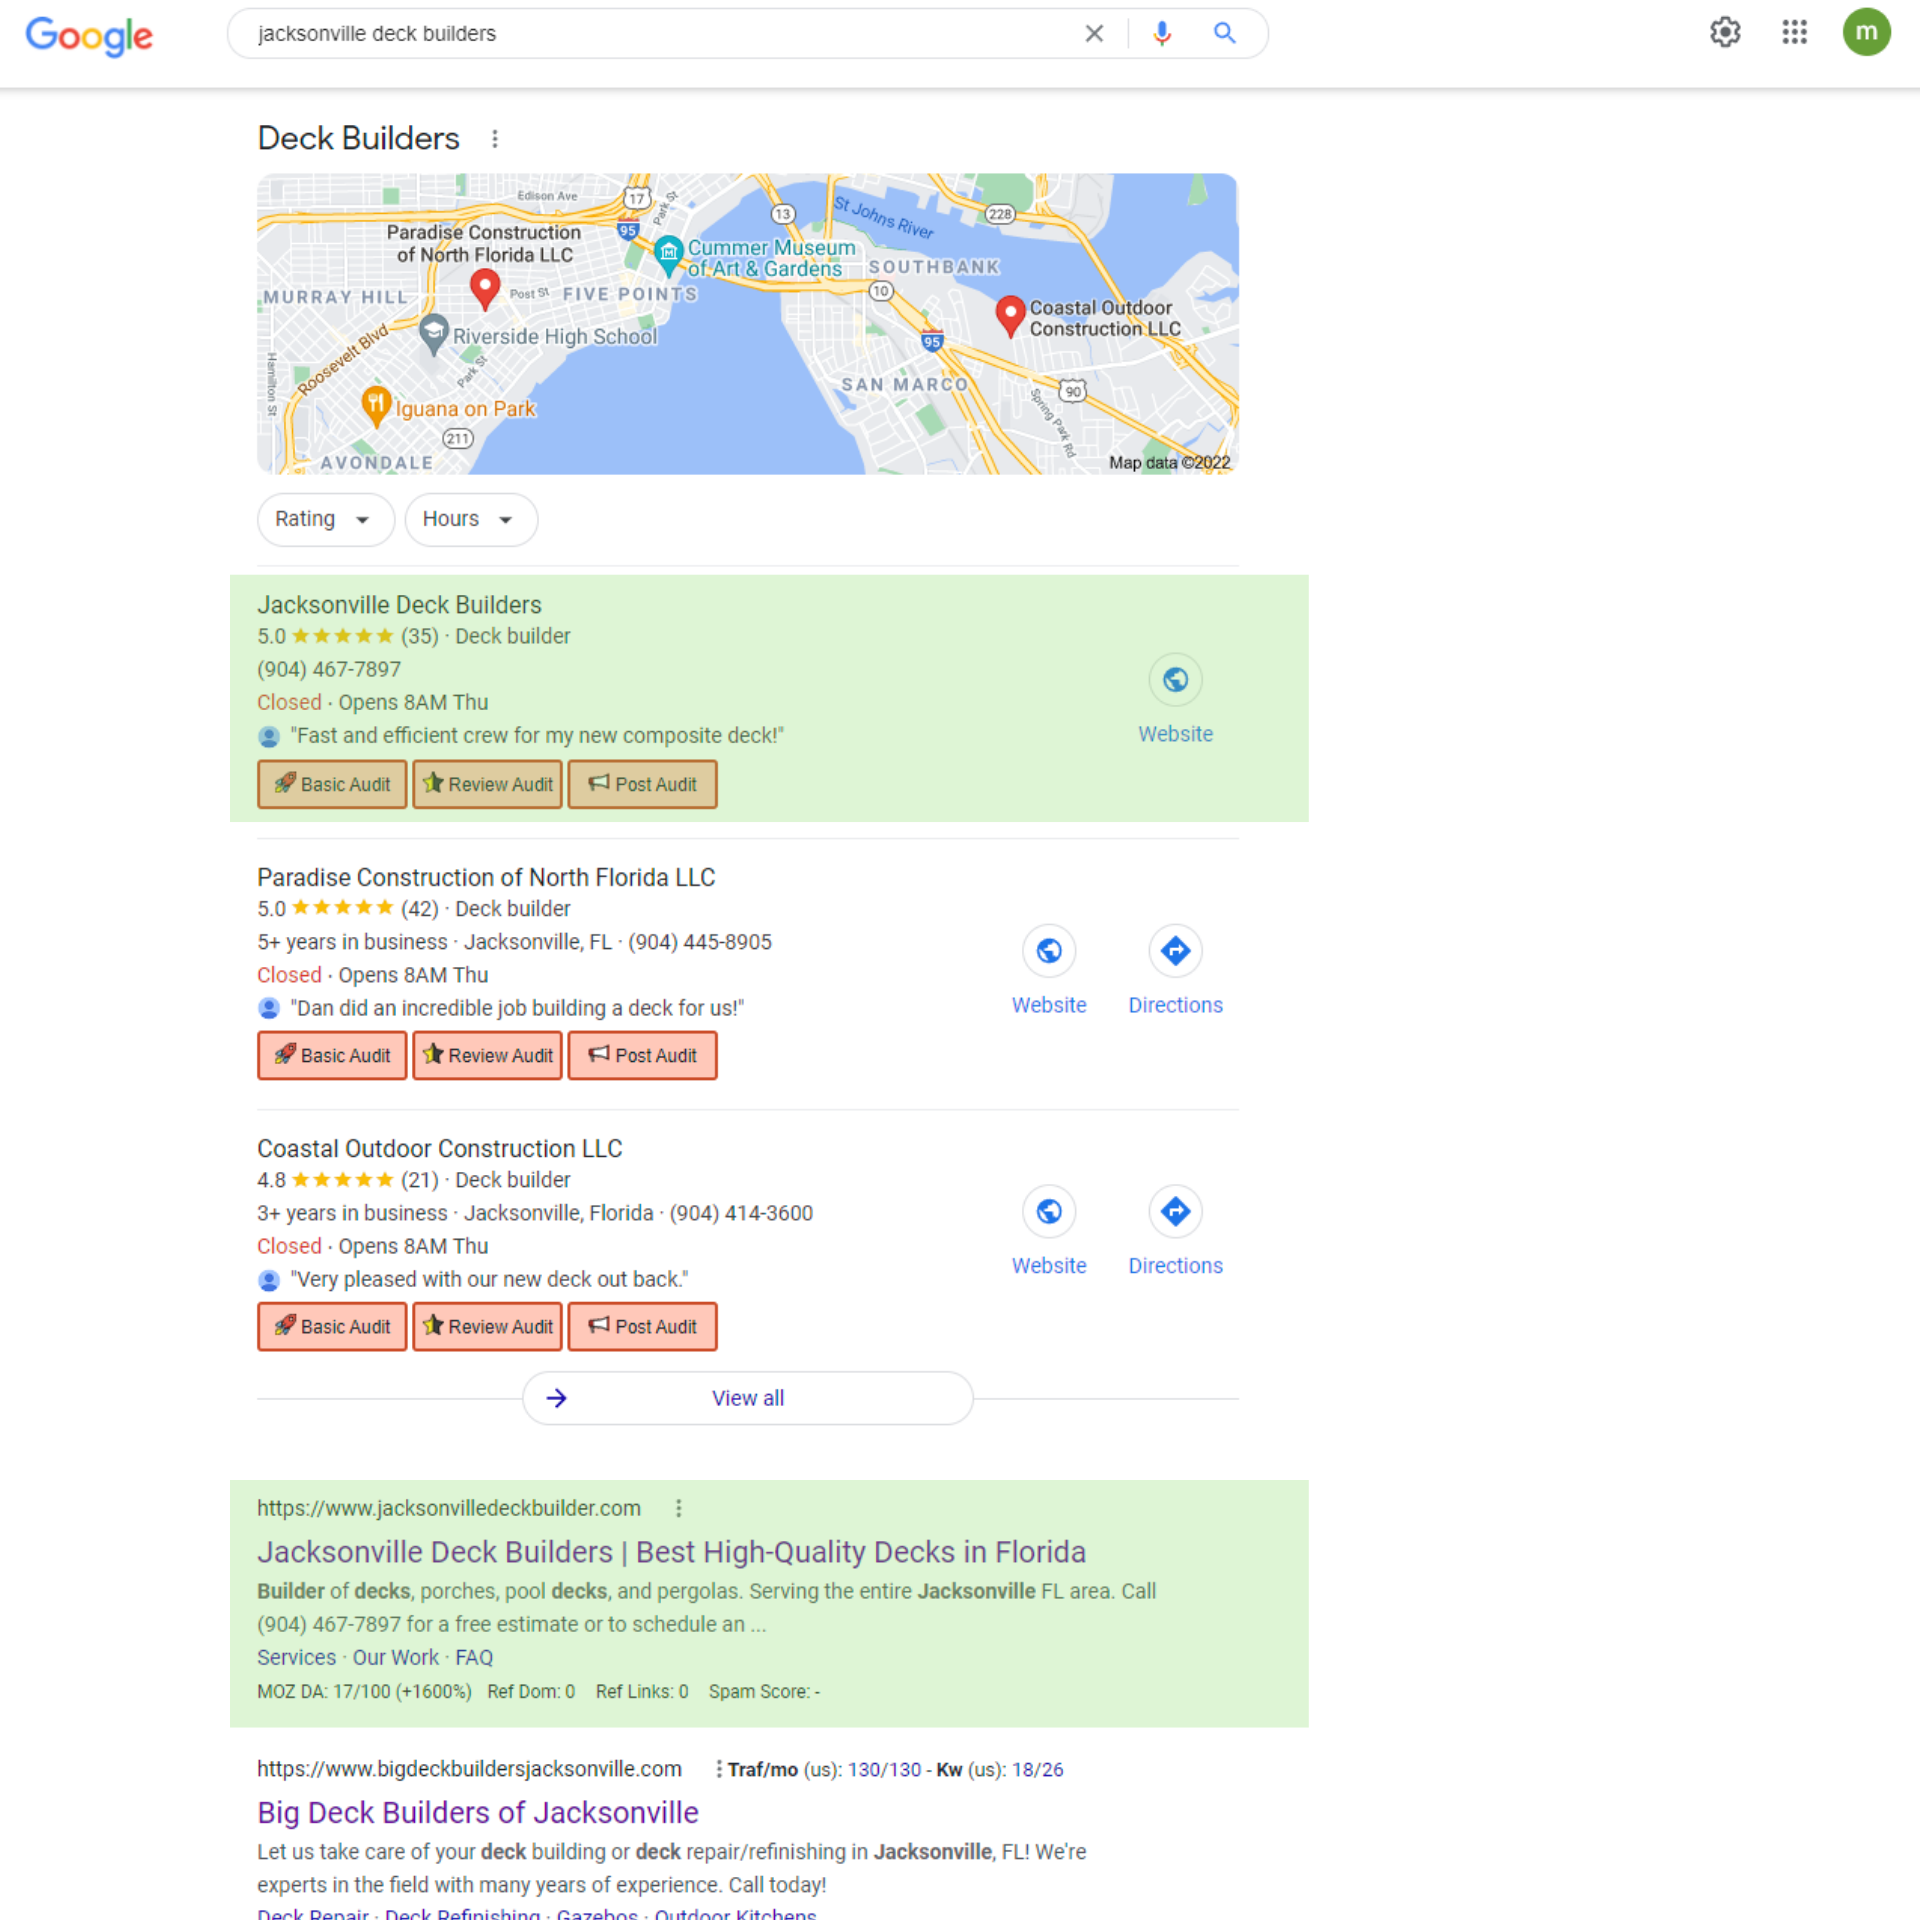The height and width of the screenshot is (1920, 1920).
Task: Open options menu for bigdeckbuildersjacksonville.com result
Action: tap(718, 1769)
